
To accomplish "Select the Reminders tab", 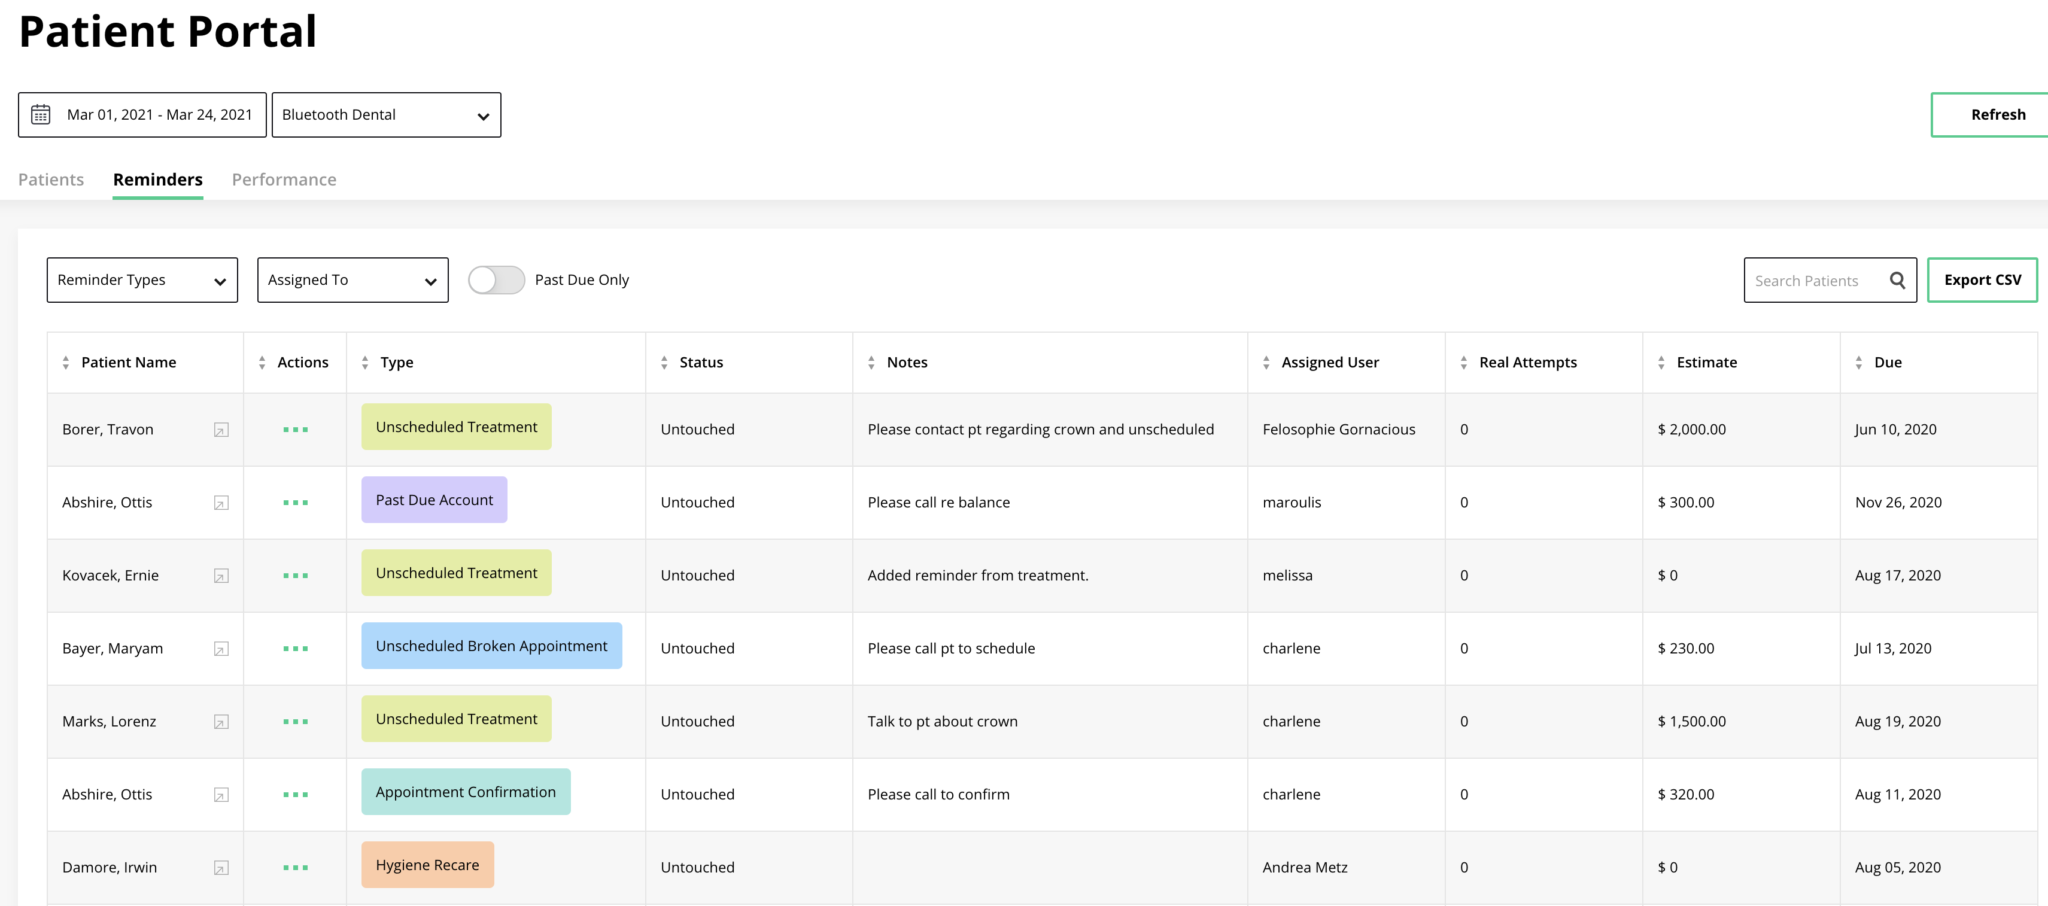I will pyautogui.click(x=158, y=180).
